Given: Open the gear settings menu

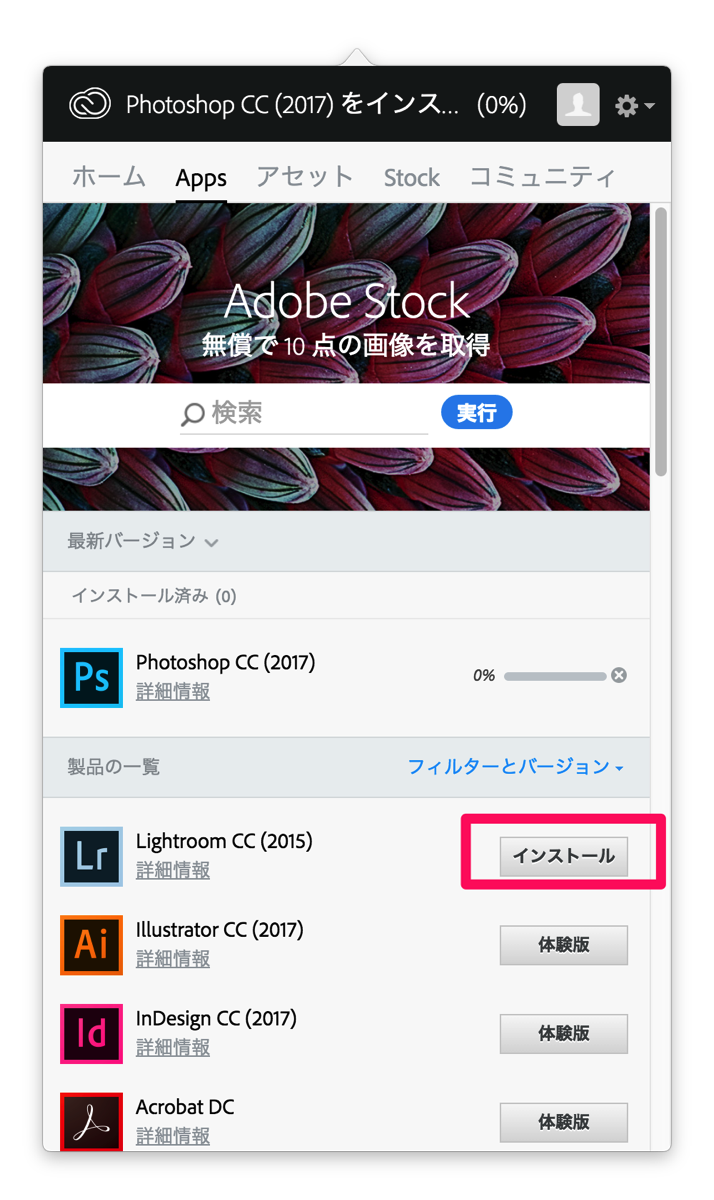Looking at the screenshot, I should (x=633, y=106).
